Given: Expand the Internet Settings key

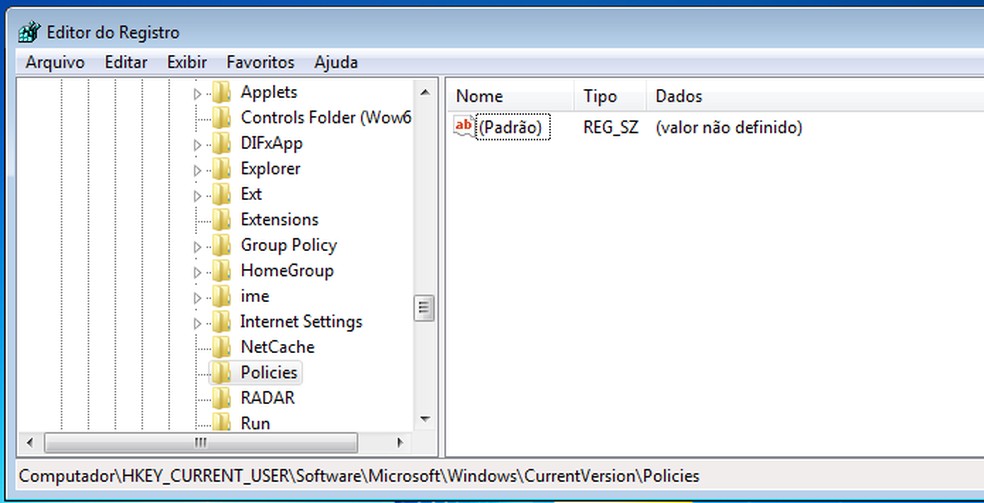Looking at the screenshot, I should click(x=198, y=322).
